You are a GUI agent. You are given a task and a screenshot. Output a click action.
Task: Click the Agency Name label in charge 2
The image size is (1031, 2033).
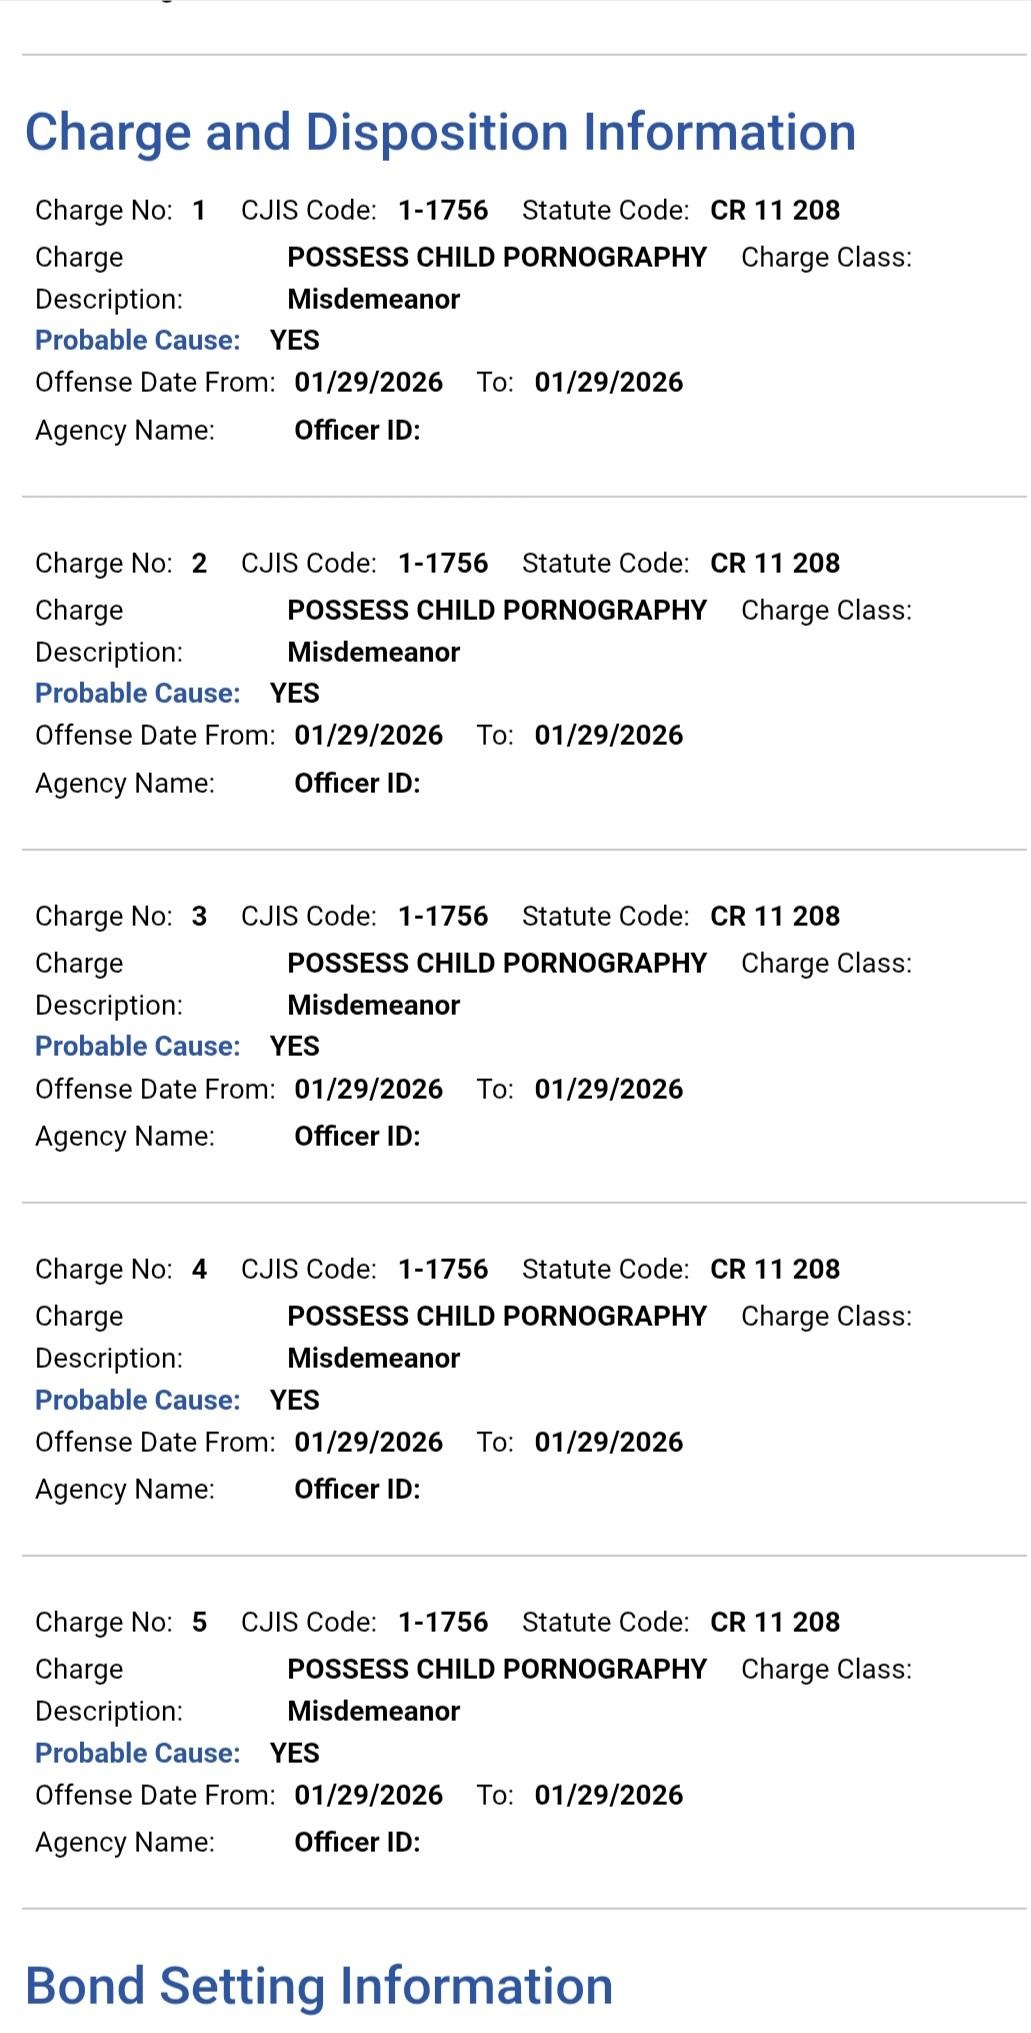coord(125,784)
